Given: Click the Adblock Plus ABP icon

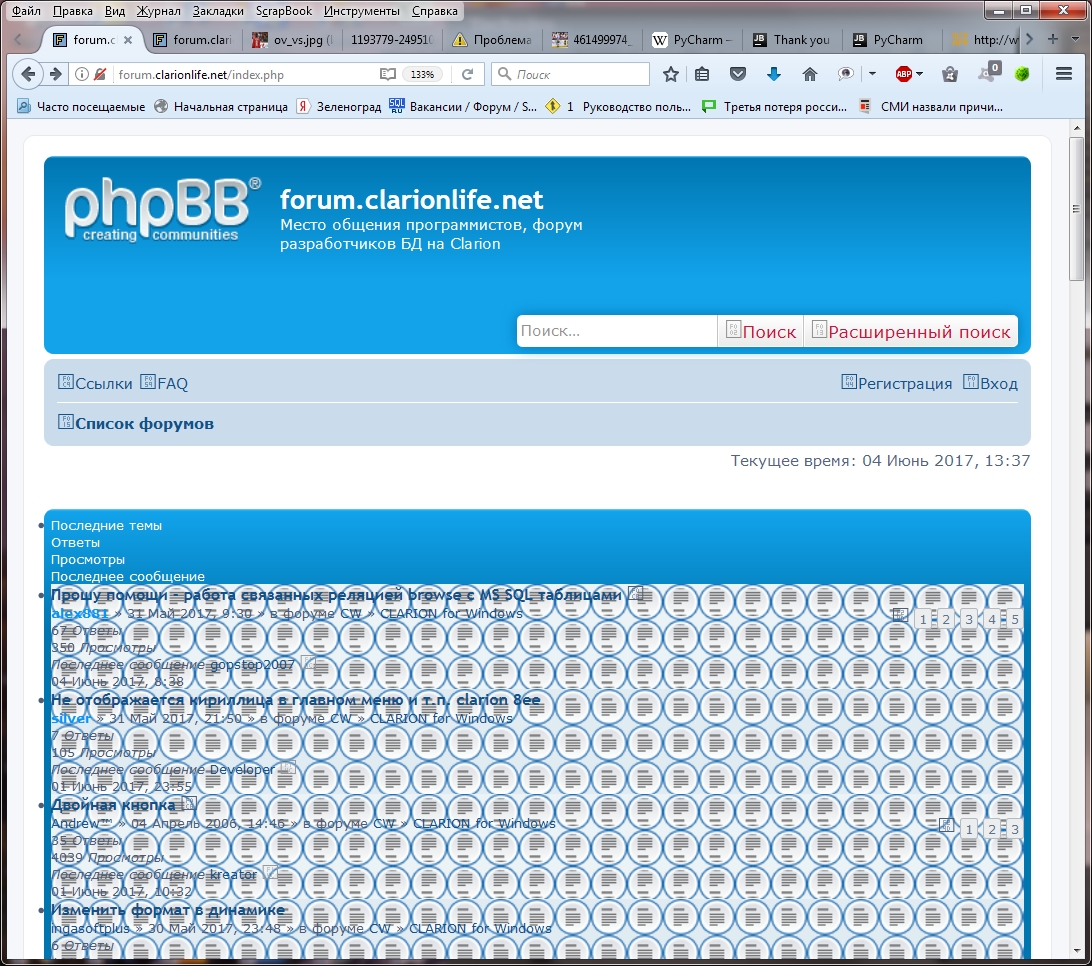Looking at the screenshot, I should tap(904, 74).
